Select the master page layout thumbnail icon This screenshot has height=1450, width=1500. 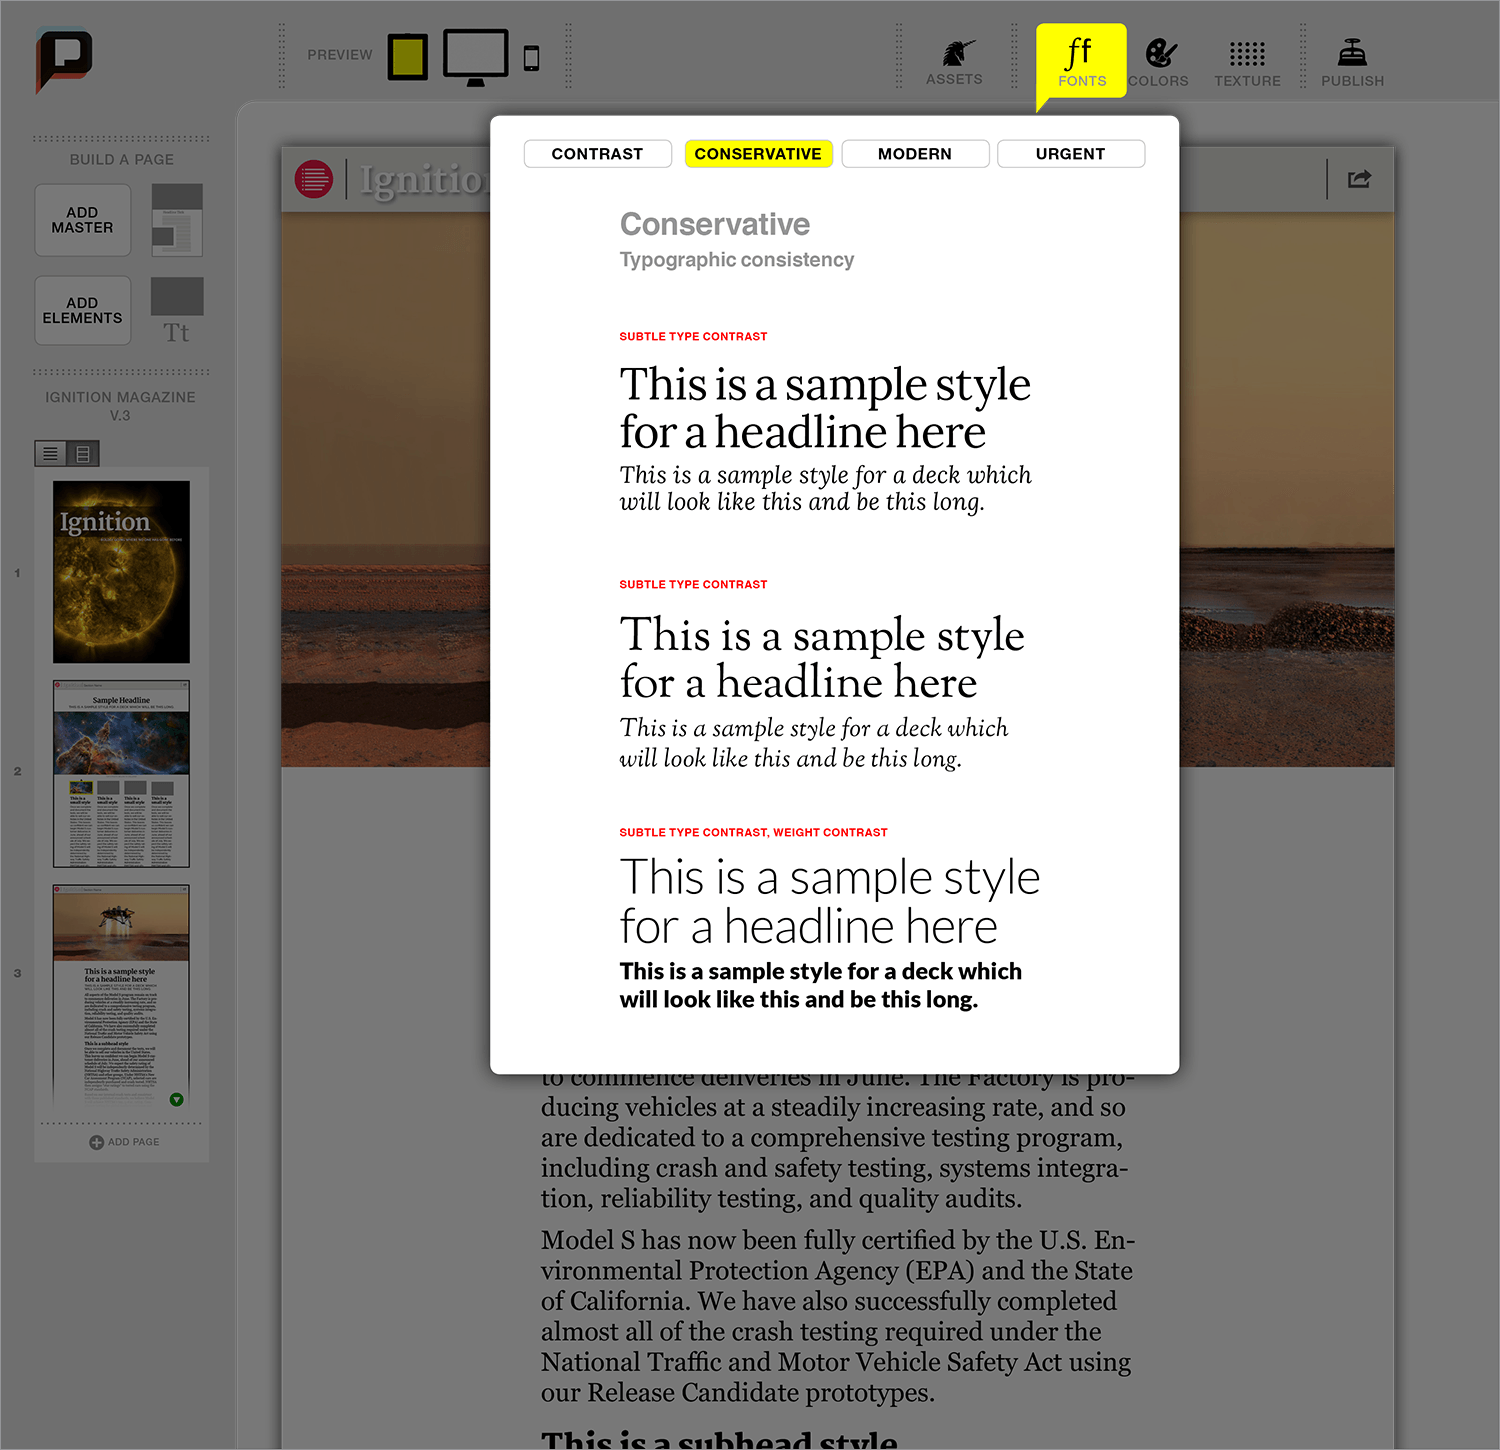[x=177, y=220]
